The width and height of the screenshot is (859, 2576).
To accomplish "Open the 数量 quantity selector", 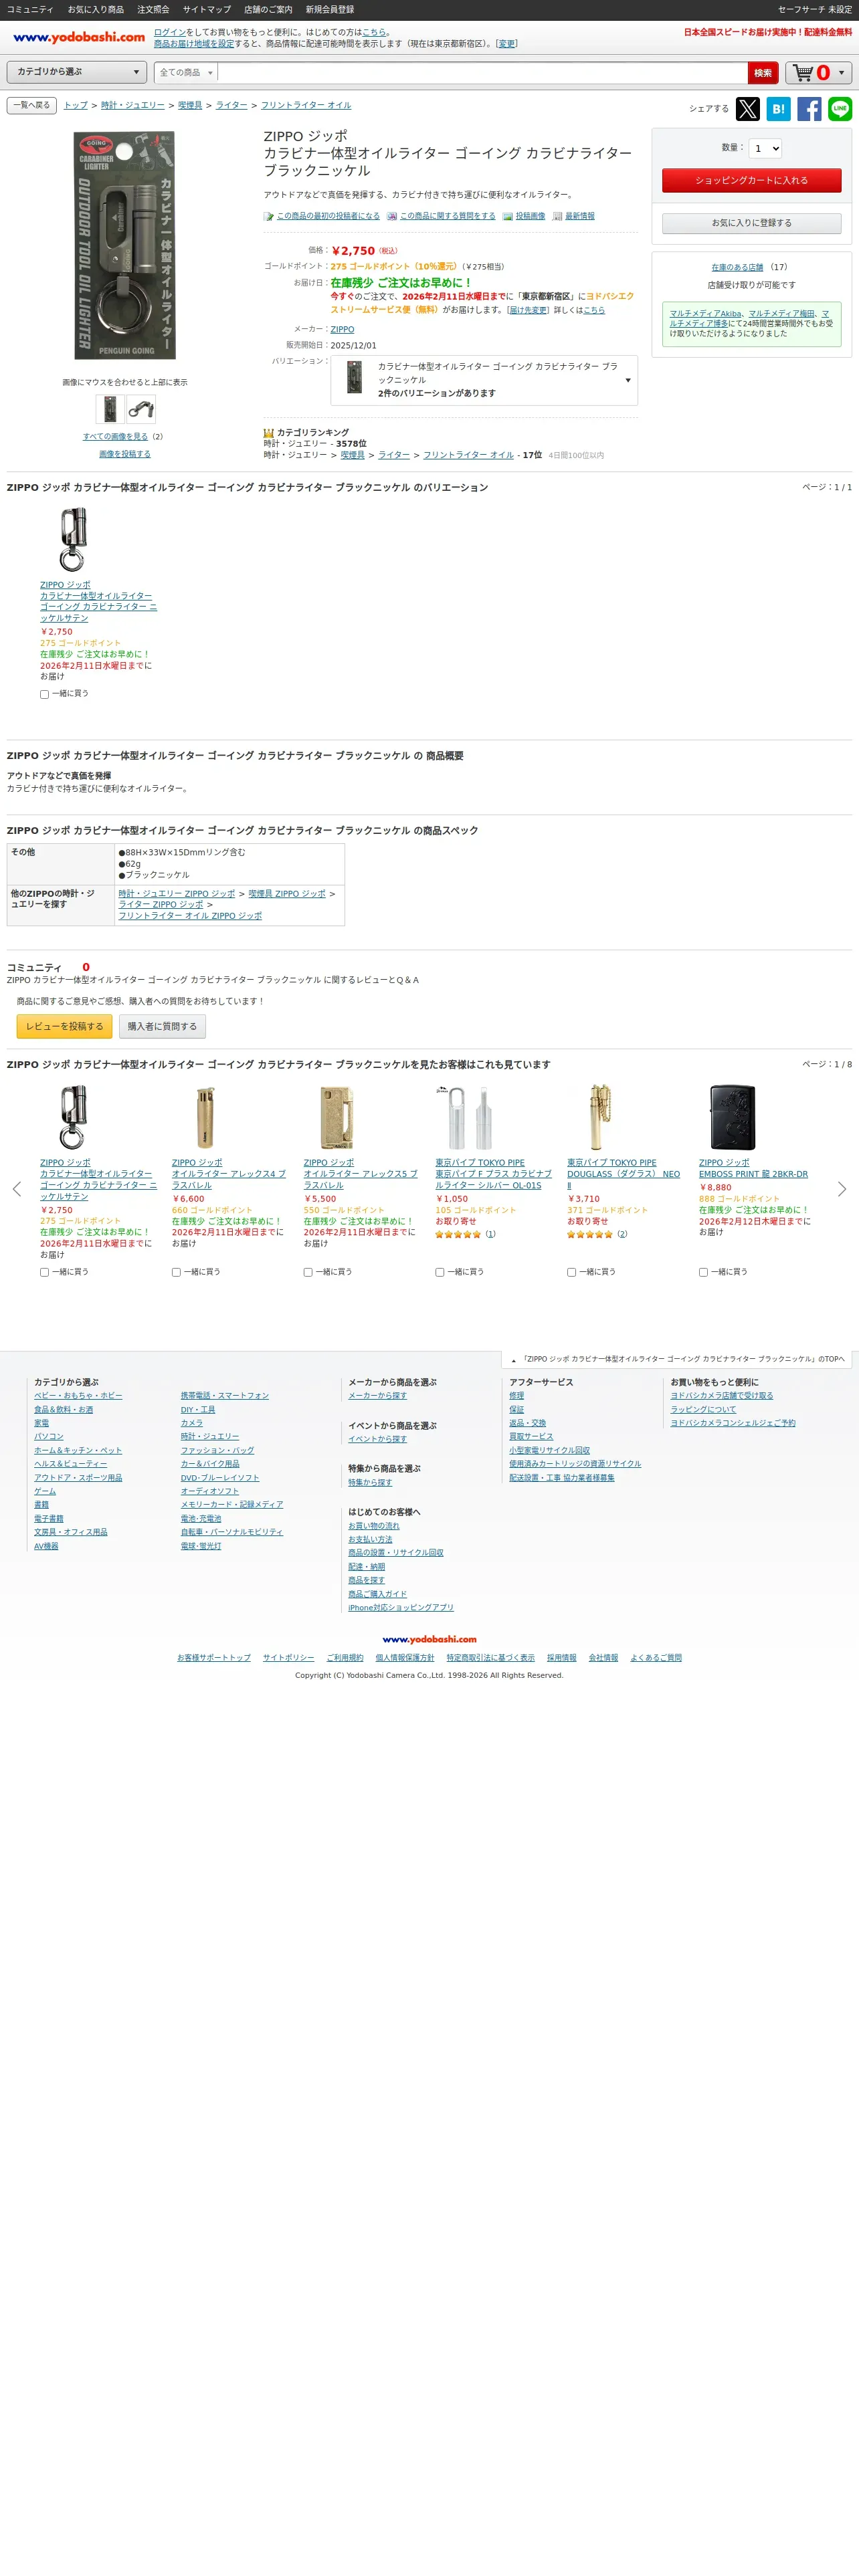I will coord(765,148).
